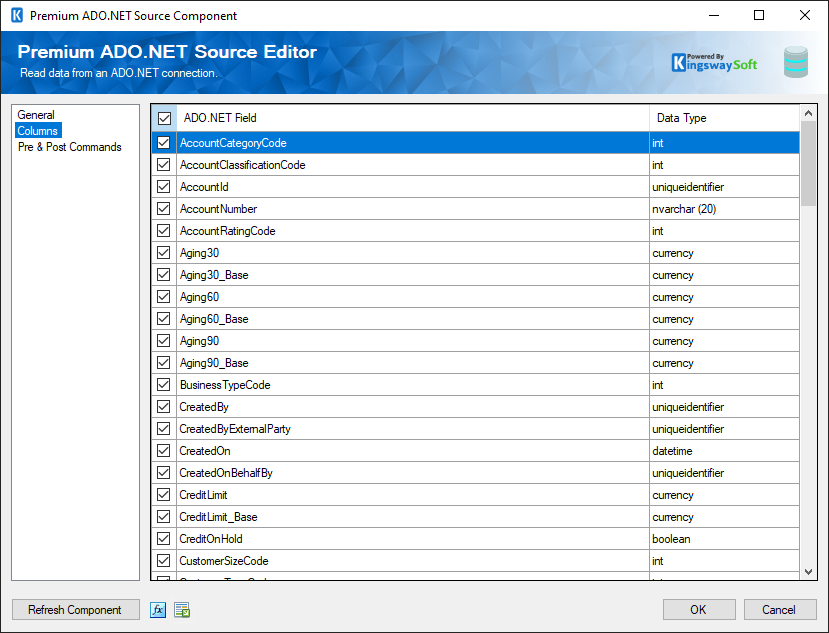Click the CreatedByExternalParty field name
829x633 pixels.
pos(235,429)
